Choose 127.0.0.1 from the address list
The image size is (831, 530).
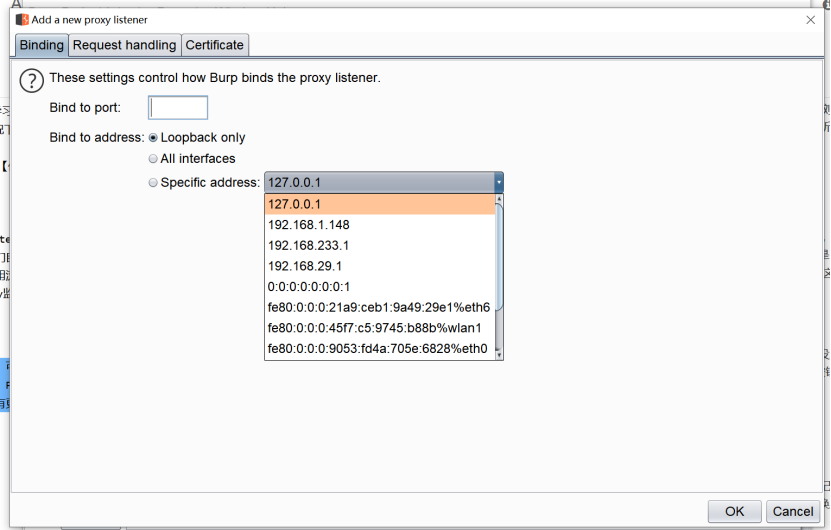[380, 204]
